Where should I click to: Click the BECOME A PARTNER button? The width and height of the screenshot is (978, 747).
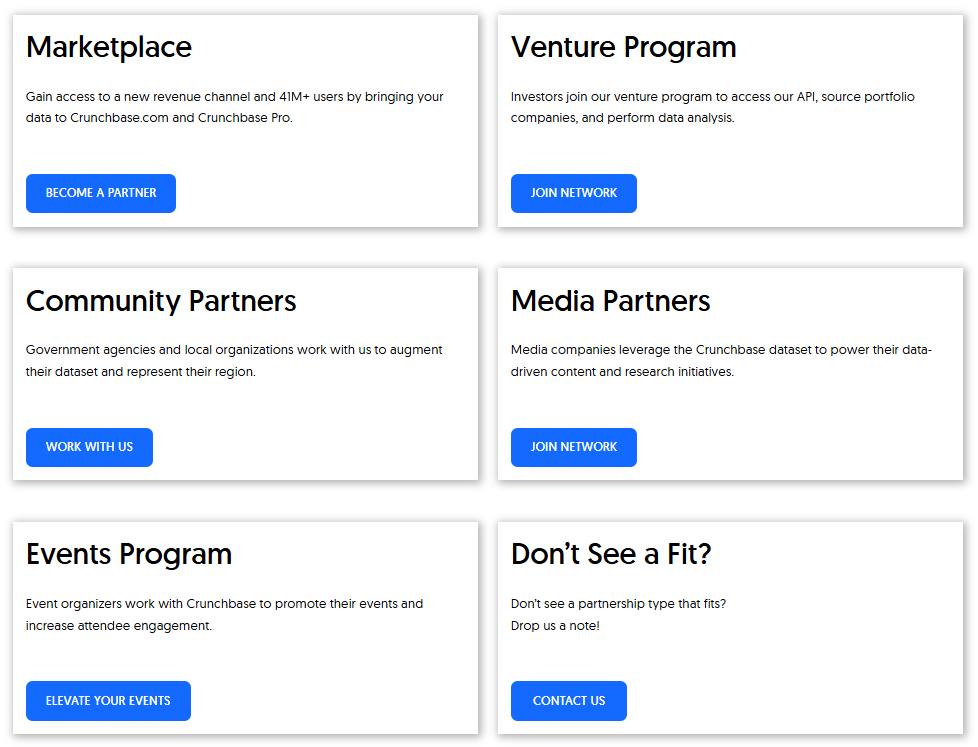[x=100, y=193]
